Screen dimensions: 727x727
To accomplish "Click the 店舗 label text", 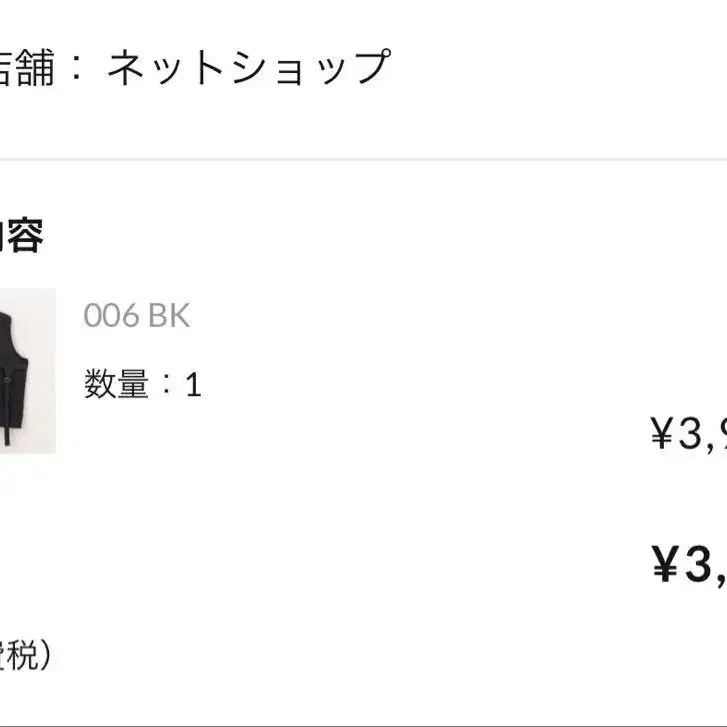I will 25,68.
